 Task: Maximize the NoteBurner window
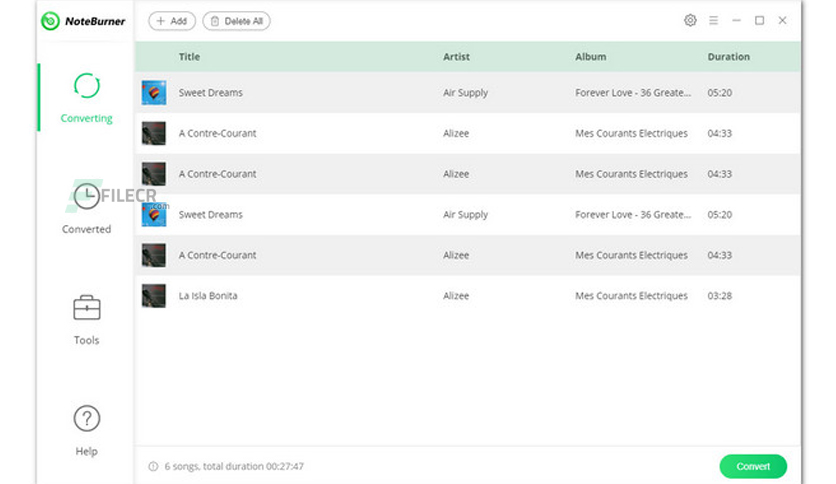pos(759,20)
